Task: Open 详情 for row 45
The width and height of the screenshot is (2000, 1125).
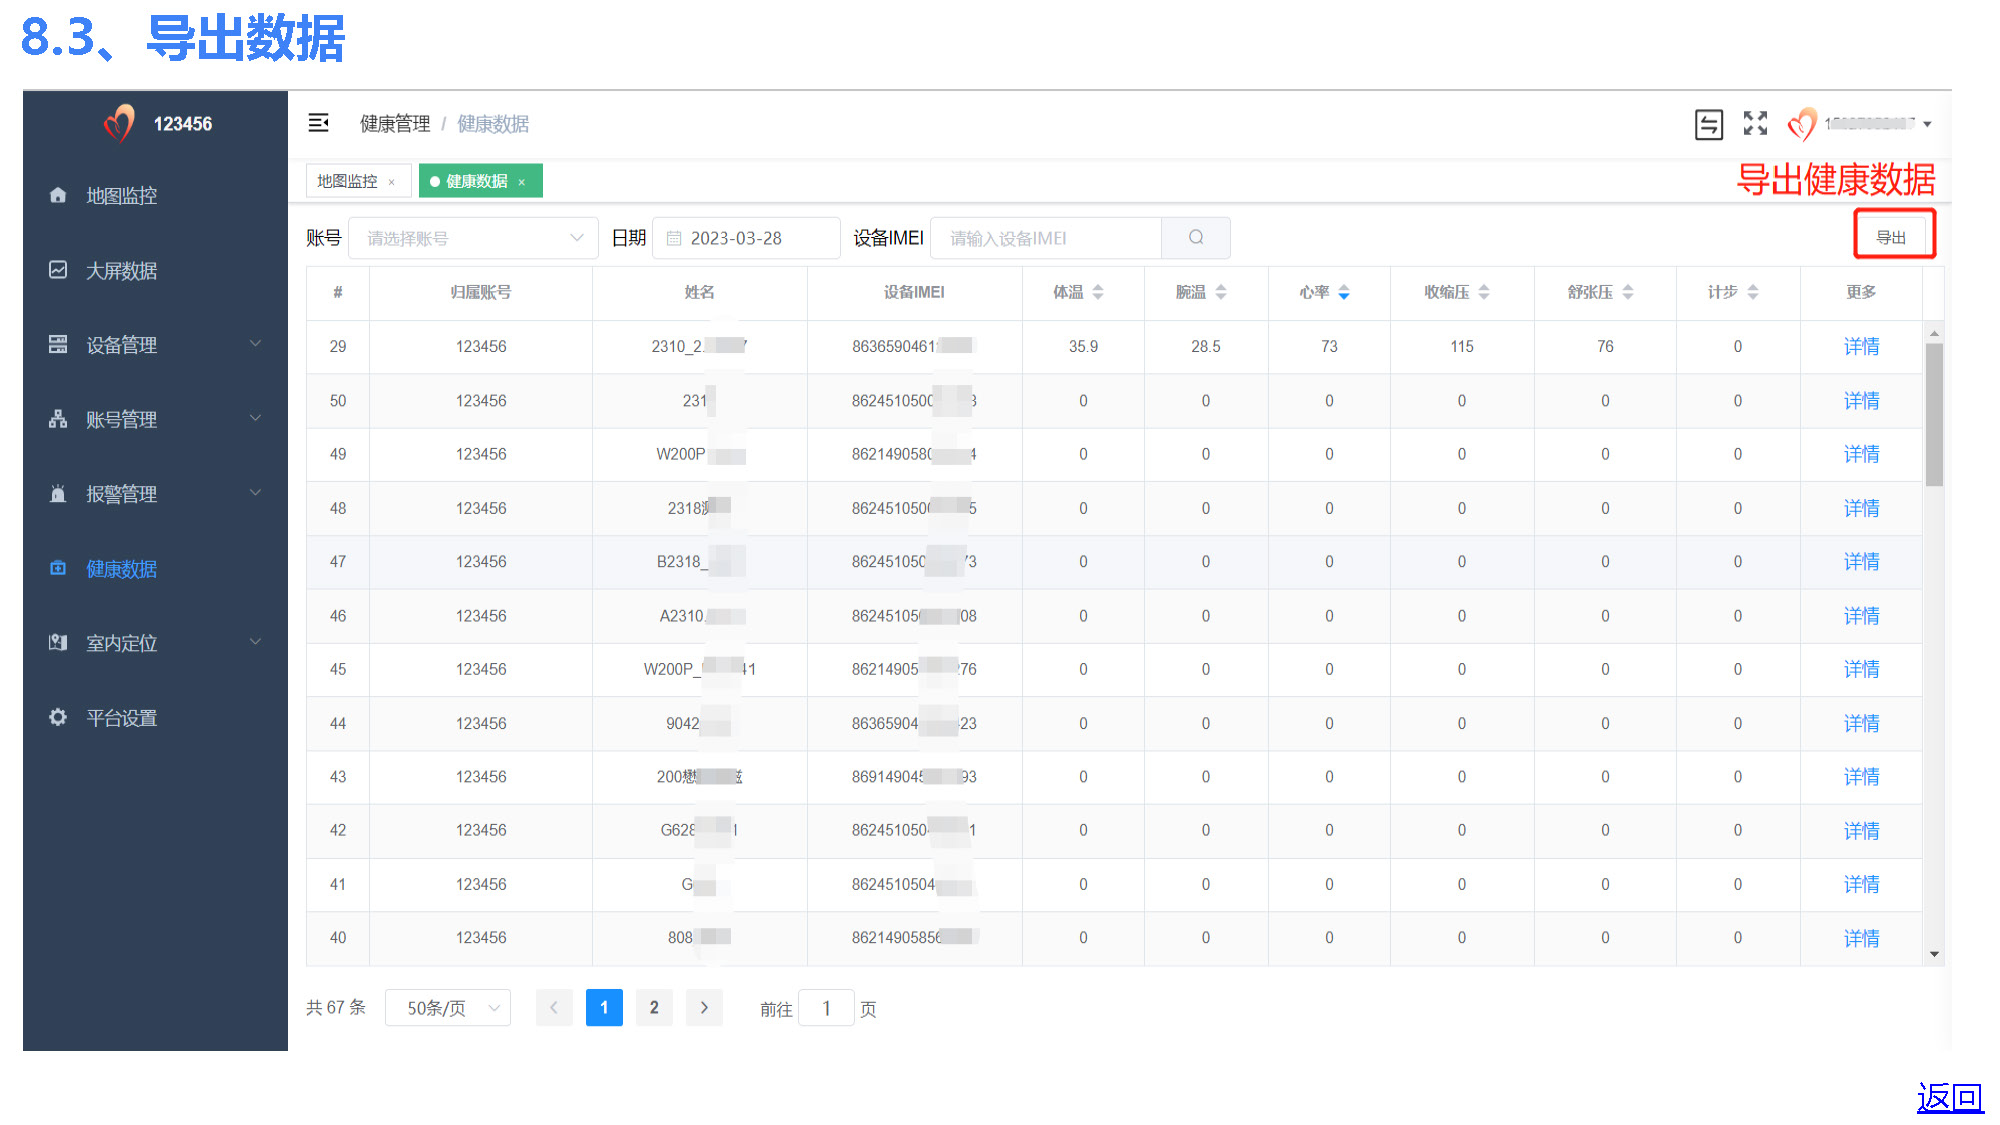Action: (1861, 669)
